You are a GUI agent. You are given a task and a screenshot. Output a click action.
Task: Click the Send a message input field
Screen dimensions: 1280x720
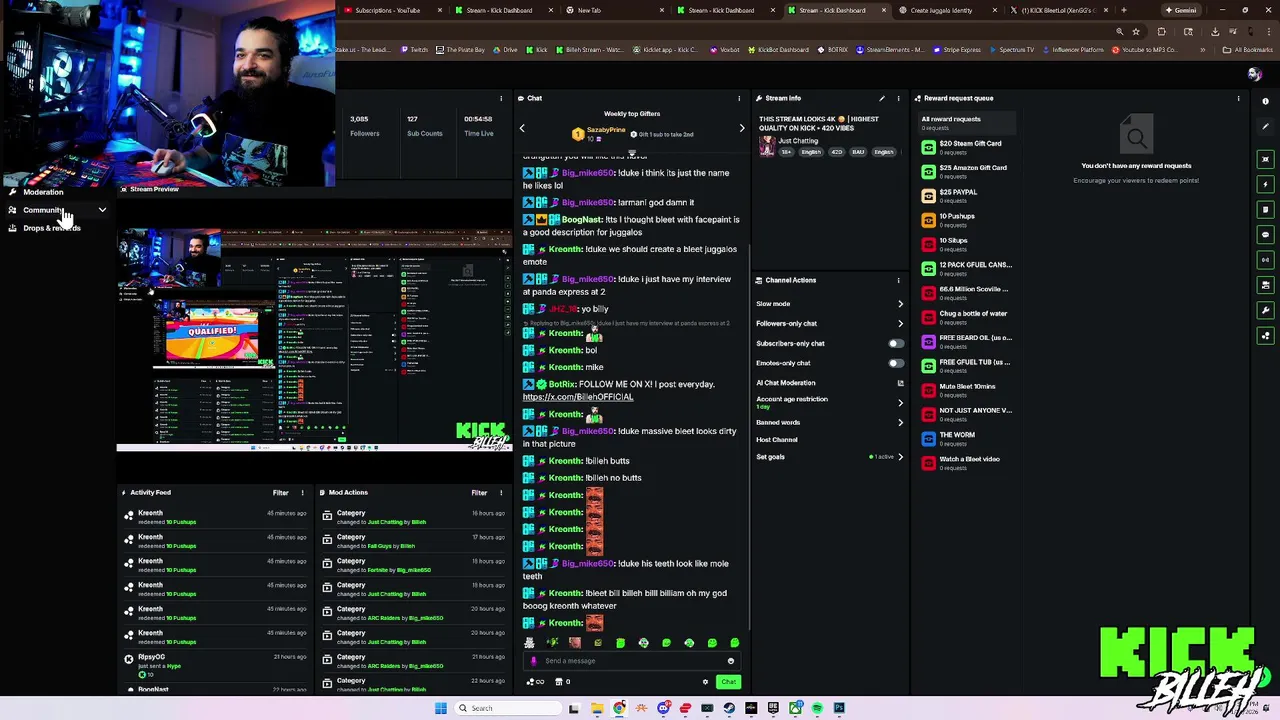(x=630, y=661)
